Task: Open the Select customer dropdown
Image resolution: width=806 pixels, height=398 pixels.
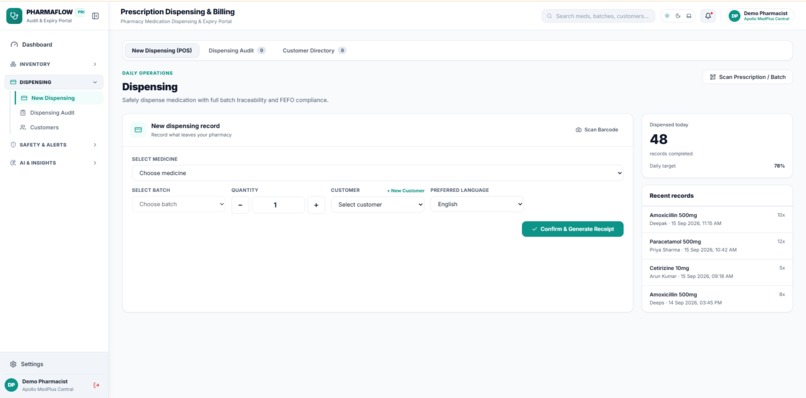Action: (378, 205)
